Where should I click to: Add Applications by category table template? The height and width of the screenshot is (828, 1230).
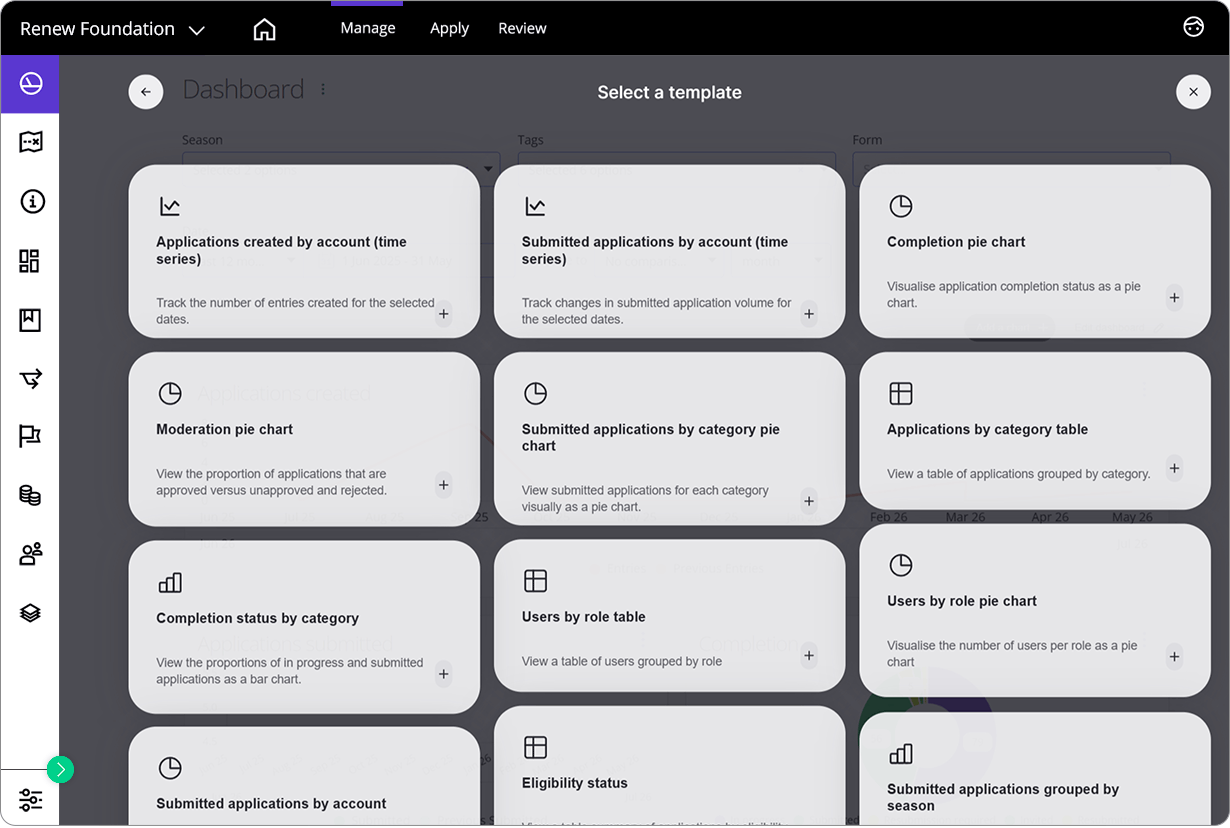pos(1175,468)
